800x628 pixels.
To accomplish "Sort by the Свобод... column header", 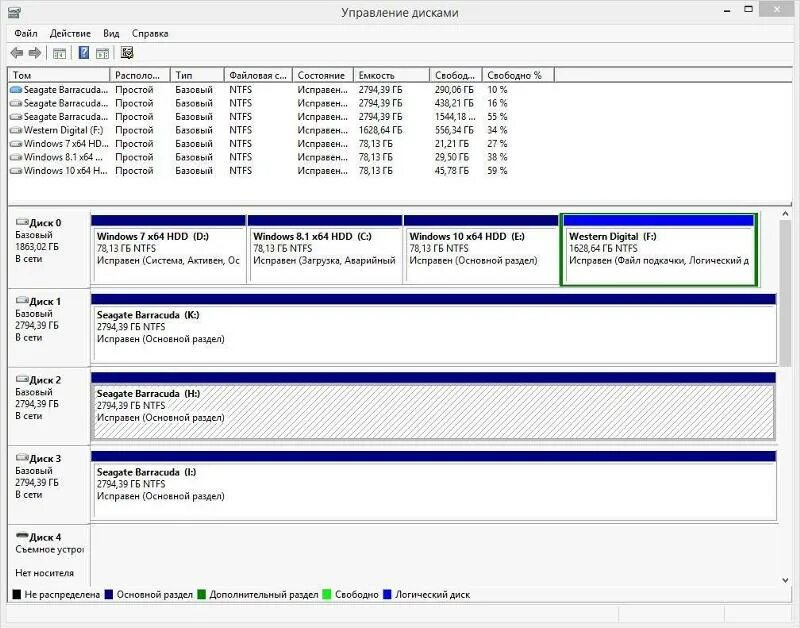I will [456, 75].
